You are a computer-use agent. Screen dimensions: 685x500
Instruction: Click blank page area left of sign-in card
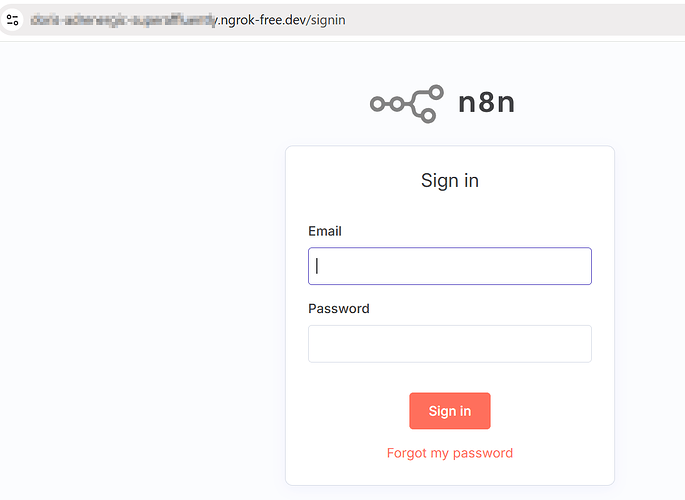pos(140,300)
